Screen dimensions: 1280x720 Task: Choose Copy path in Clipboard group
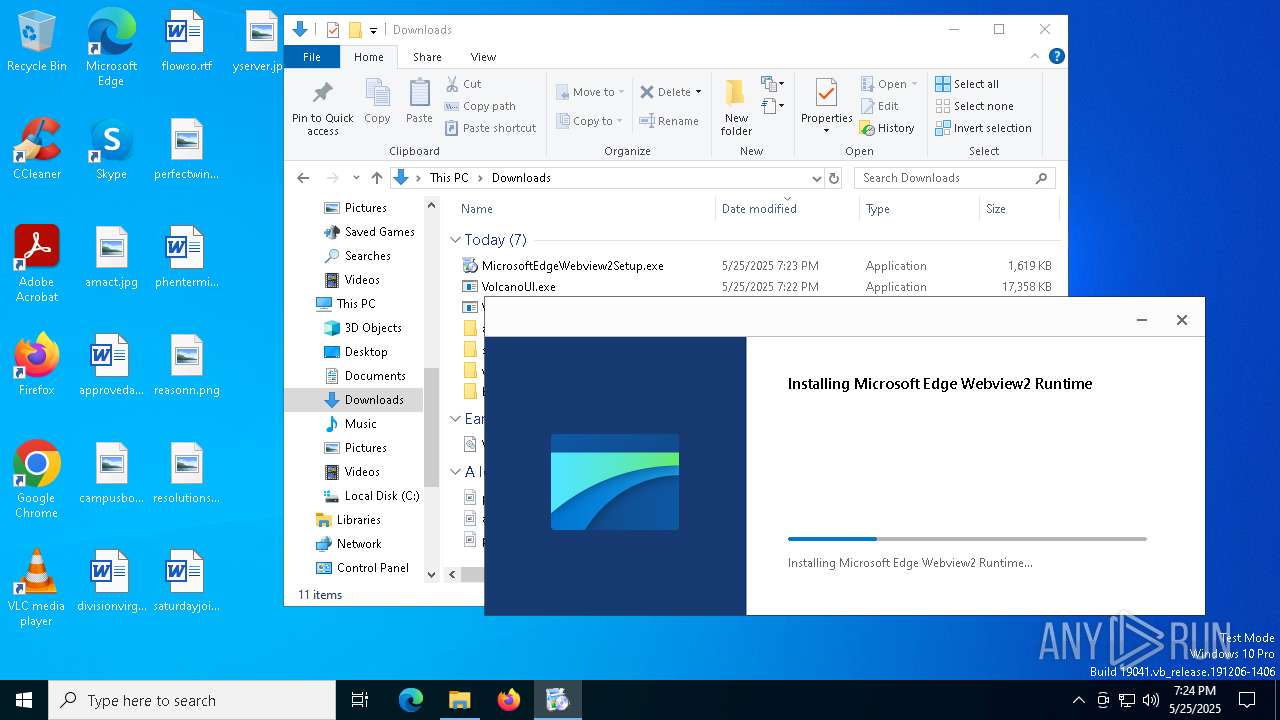click(480, 106)
